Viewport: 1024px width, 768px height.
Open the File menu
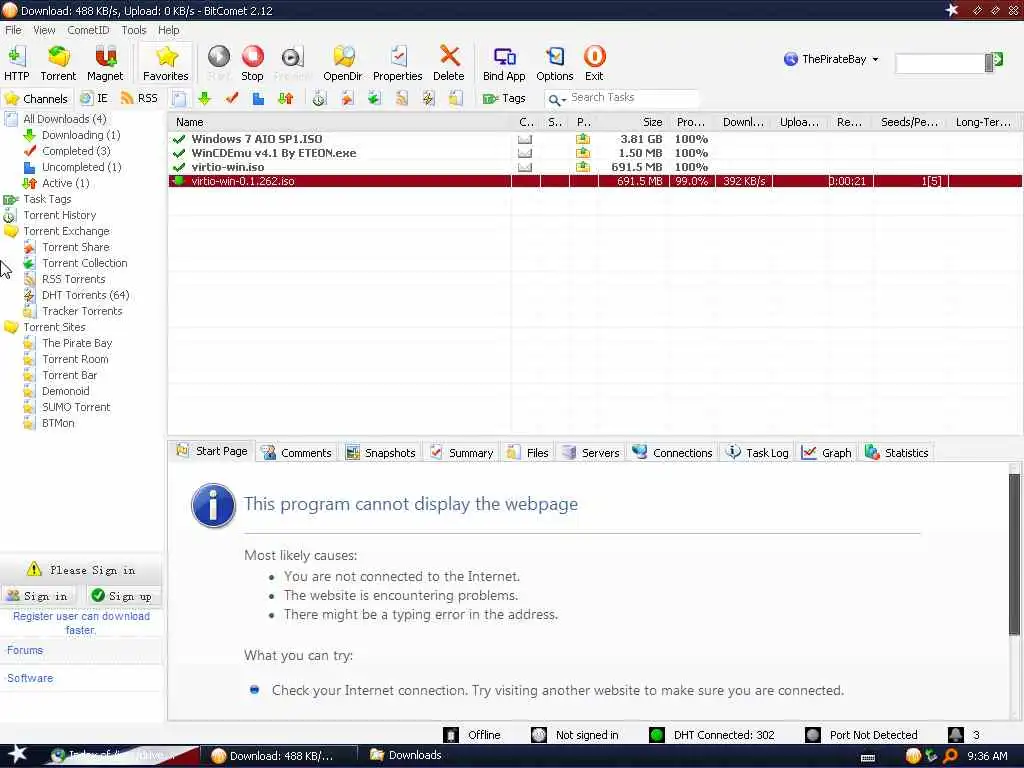pos(13,30)
